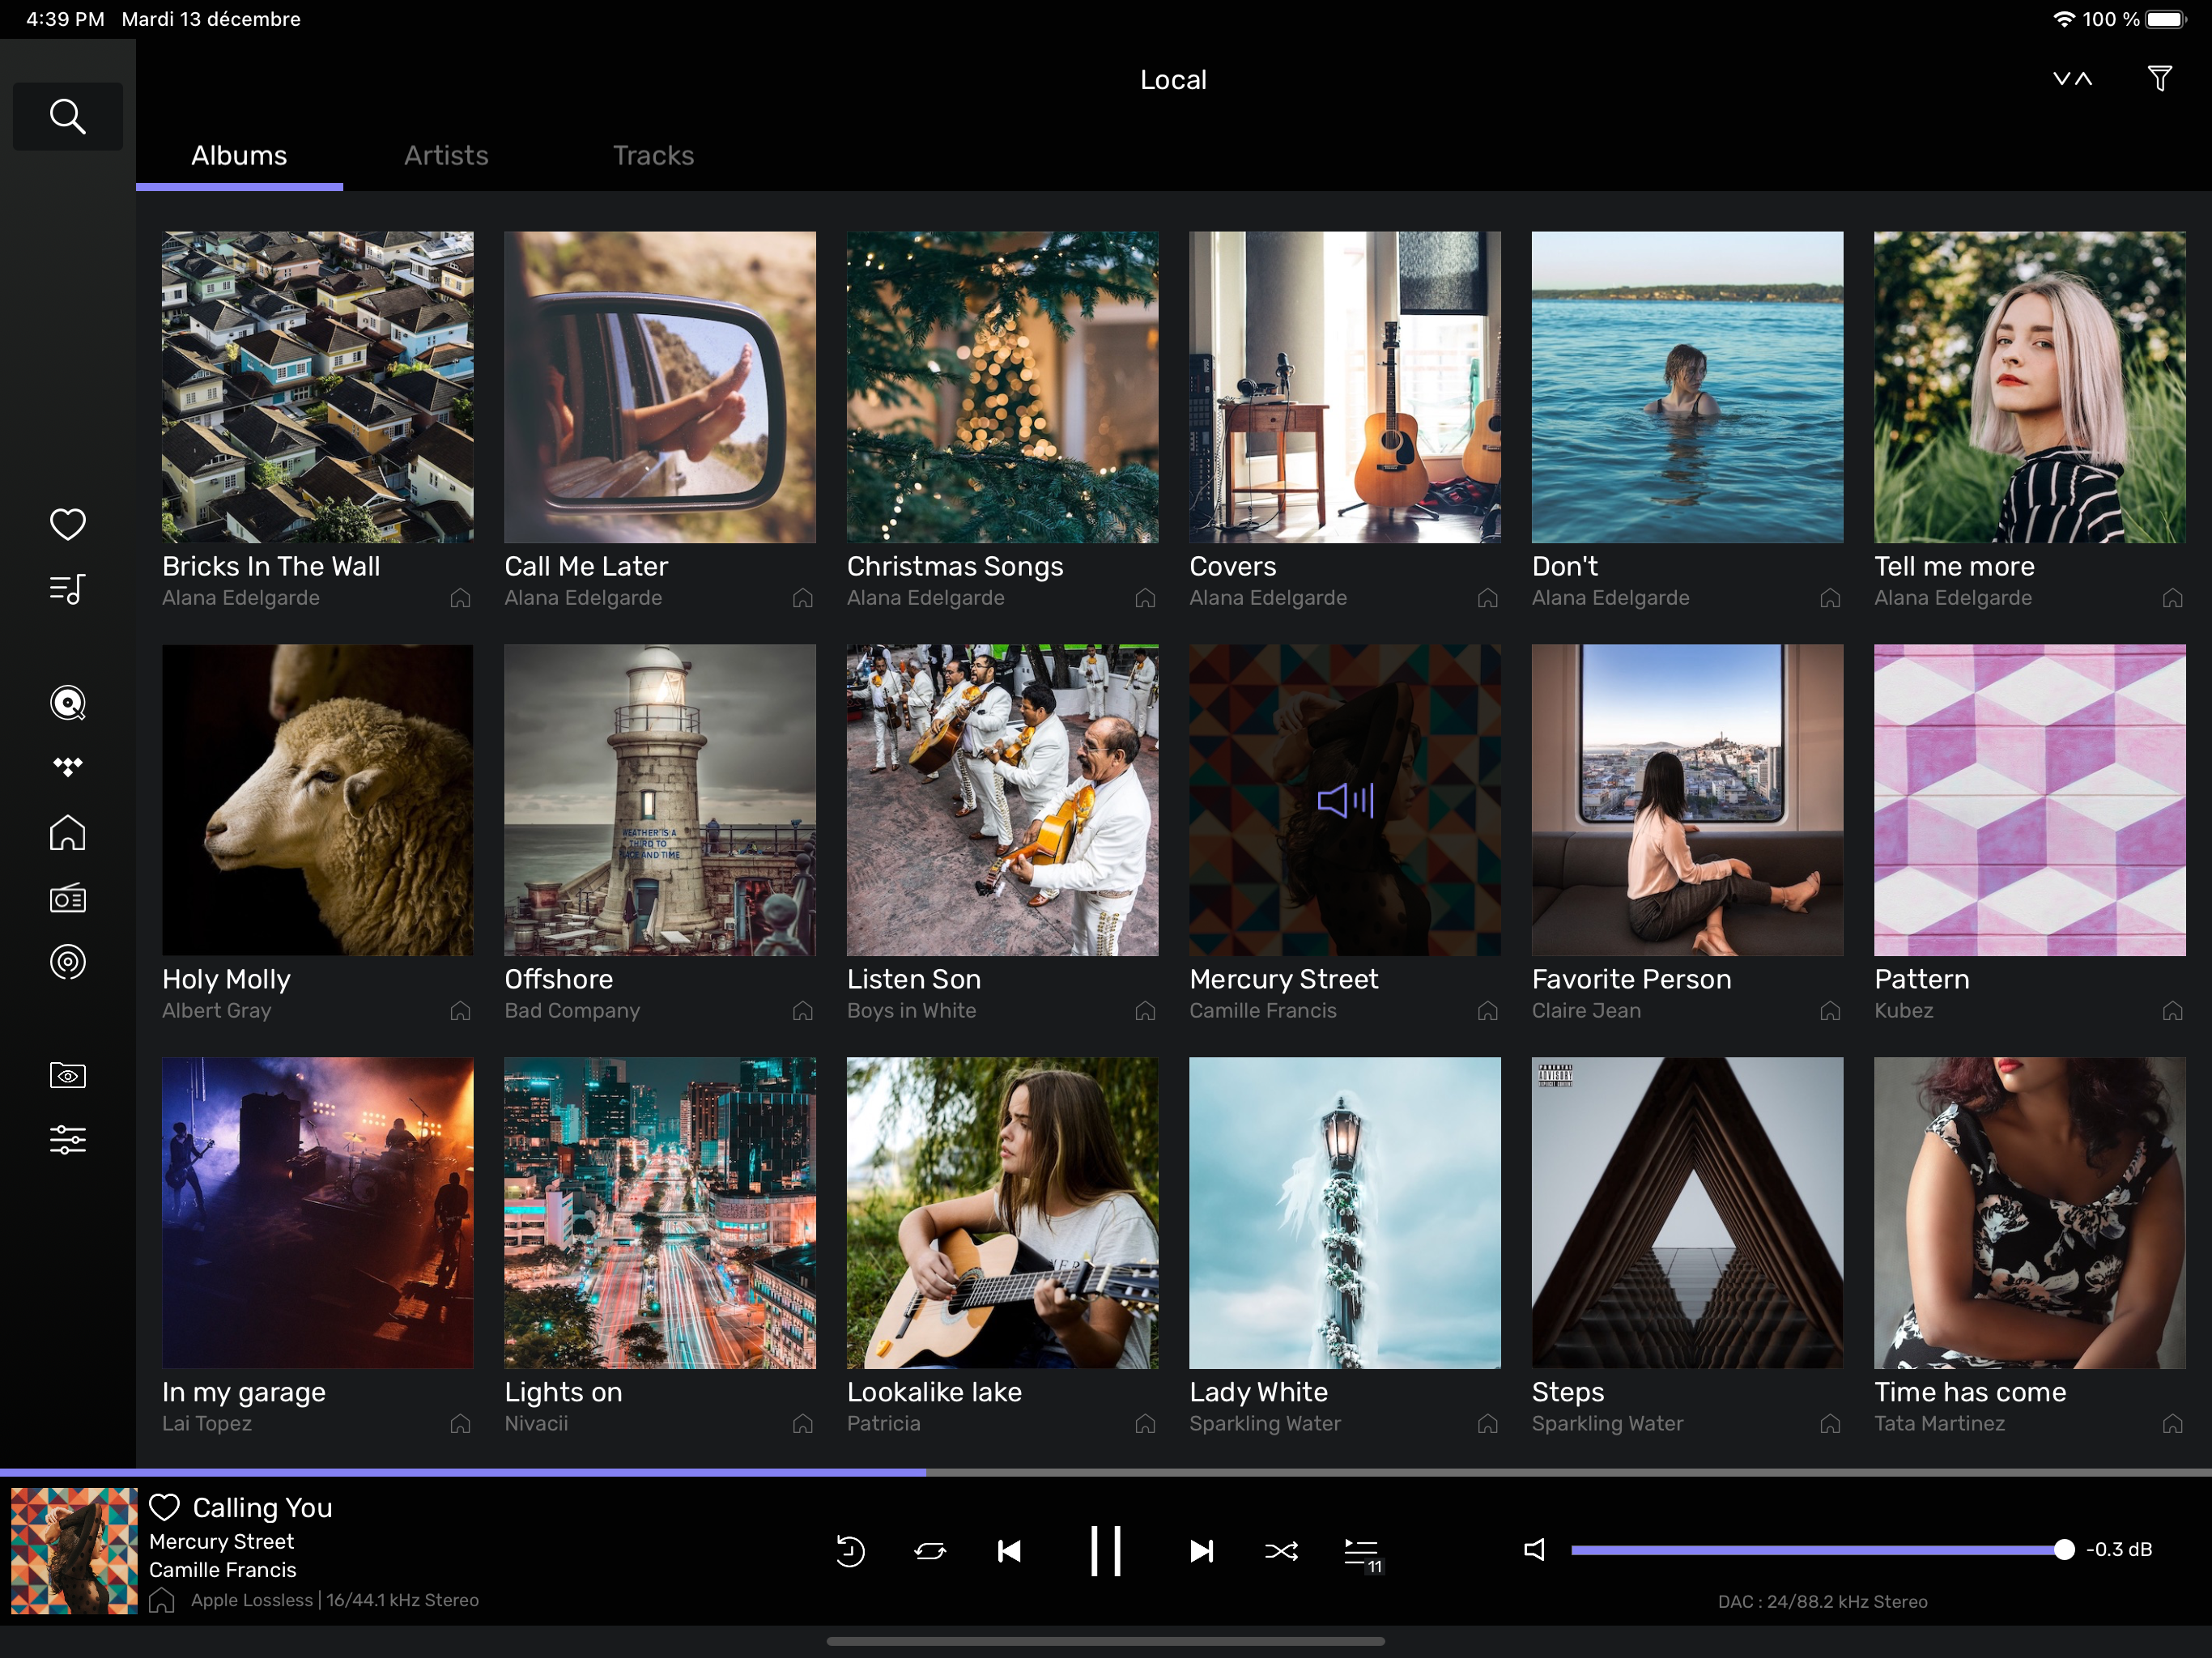2212x1658 pixels.
Task: Open the search button in sidebar
Action: (67, 116)
